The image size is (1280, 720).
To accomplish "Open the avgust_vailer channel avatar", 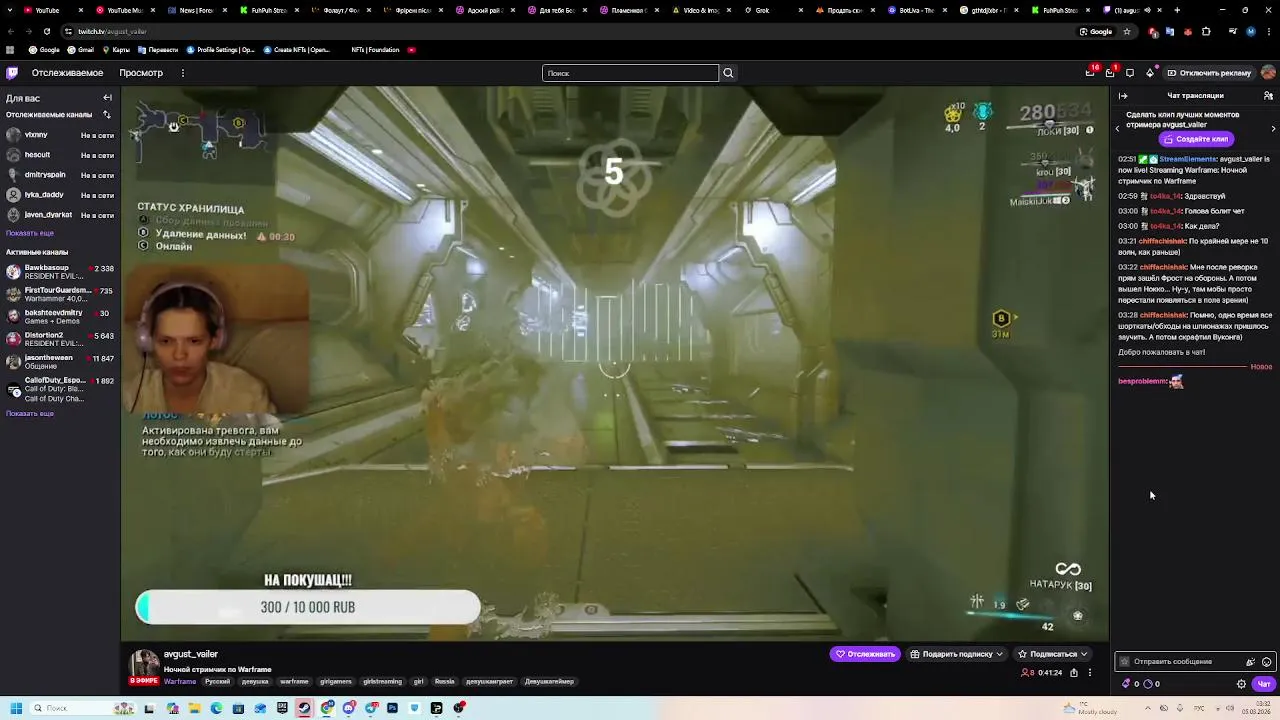I will point(145,664).
